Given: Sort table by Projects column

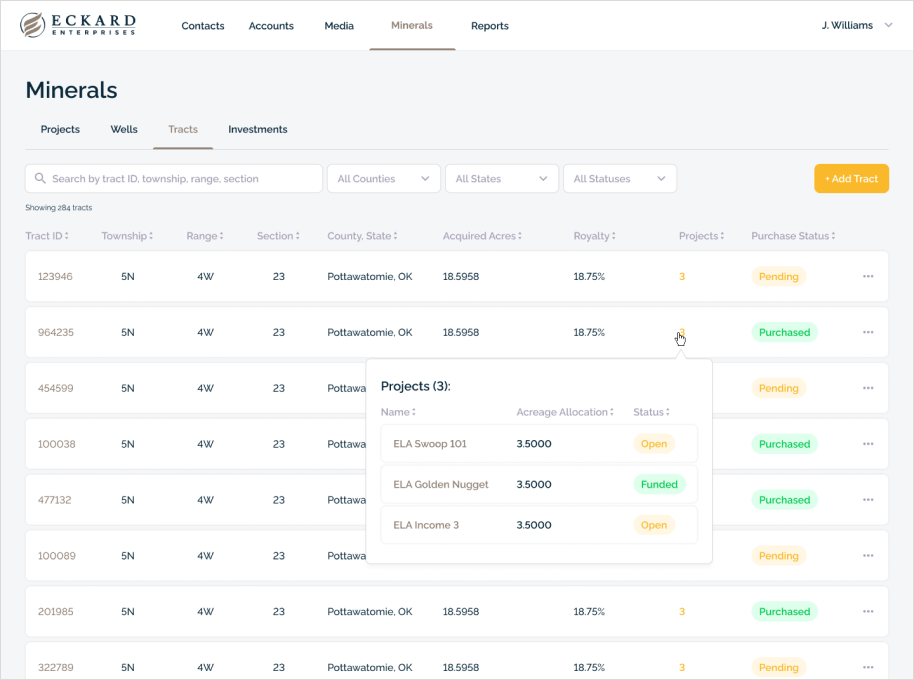Looking at the screenshot, I should coord(701,236).
